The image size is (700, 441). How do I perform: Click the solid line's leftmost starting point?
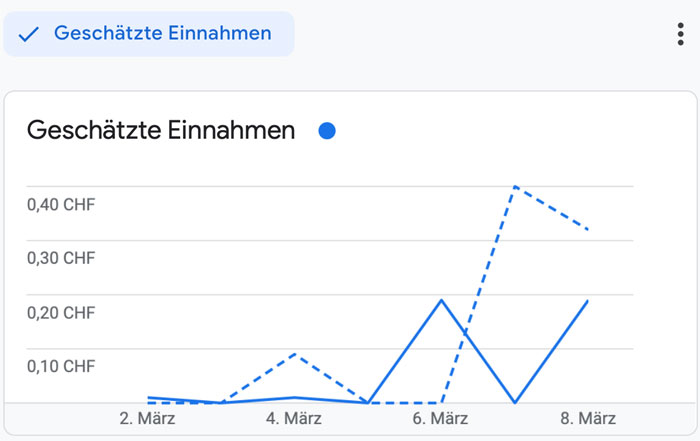click(148, 398)
